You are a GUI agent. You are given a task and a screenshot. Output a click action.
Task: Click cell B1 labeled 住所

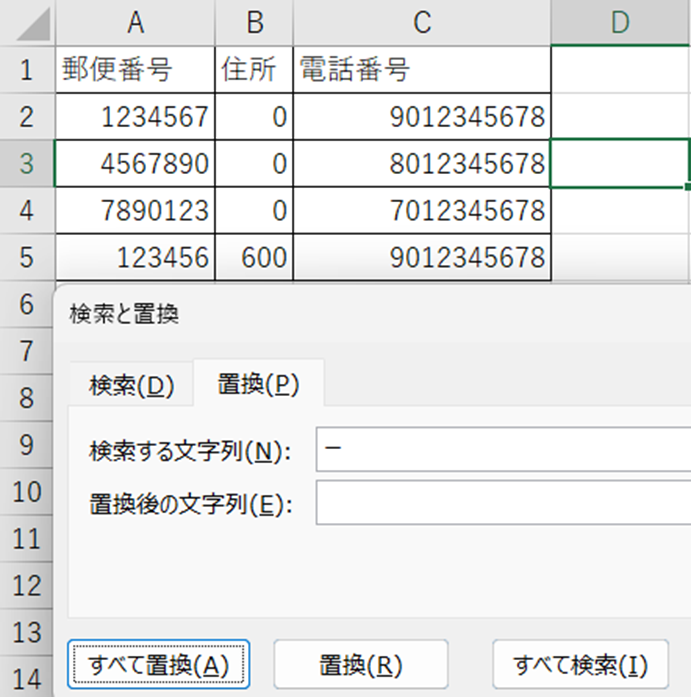click(x=254, y=70)
